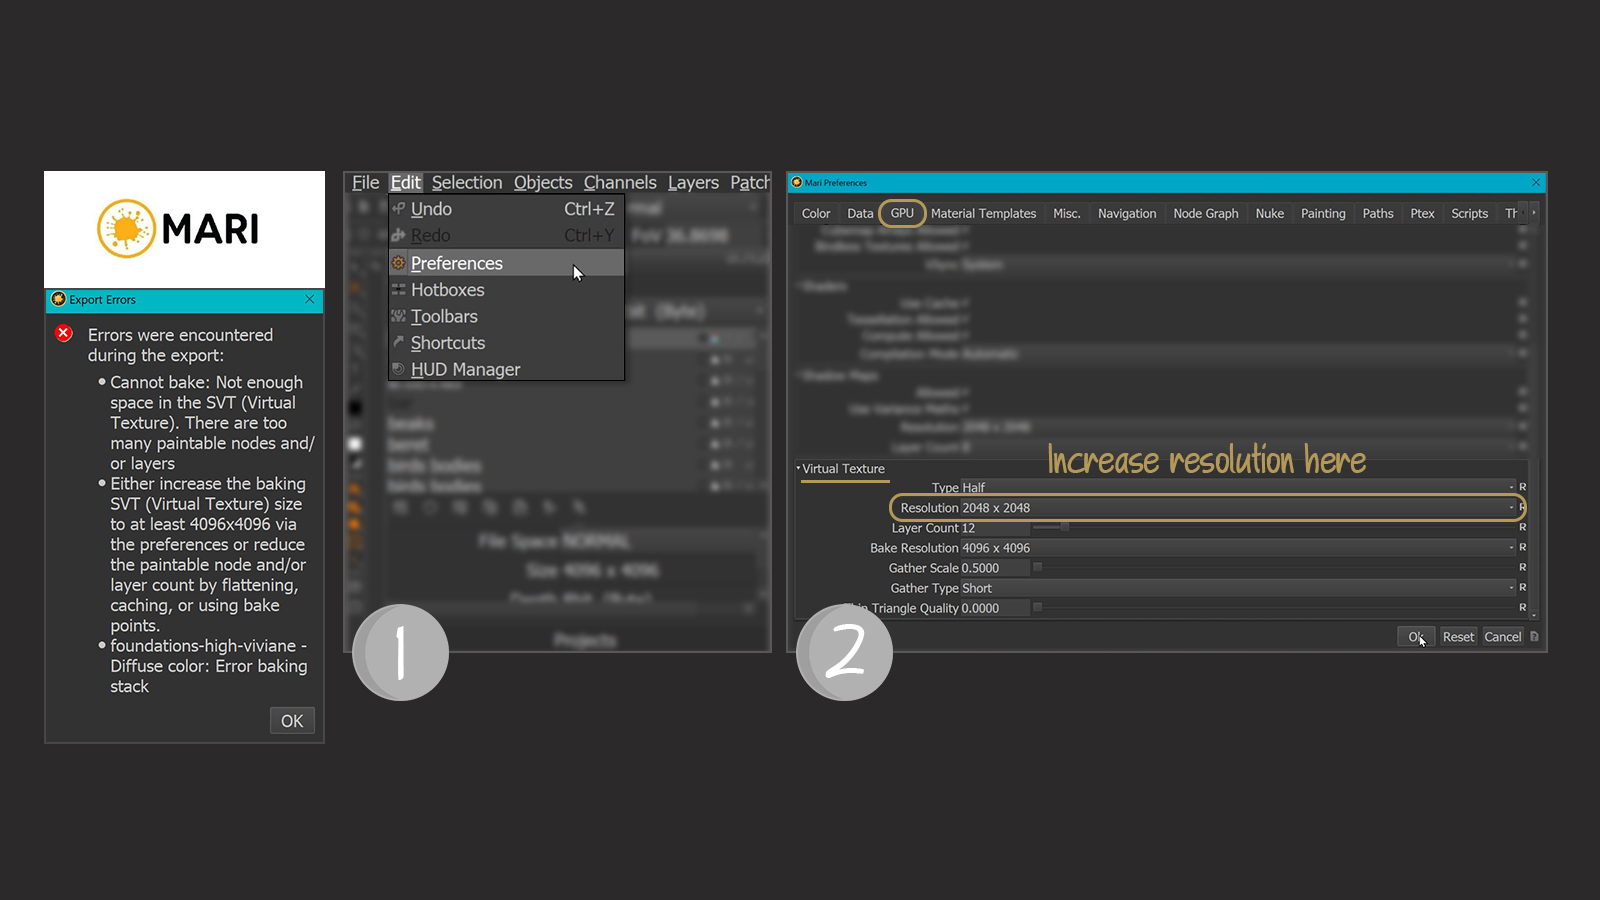Click the Gather Scale 0.5000 field
This screenshot has width=1600, height=900.
pos(994,567)
